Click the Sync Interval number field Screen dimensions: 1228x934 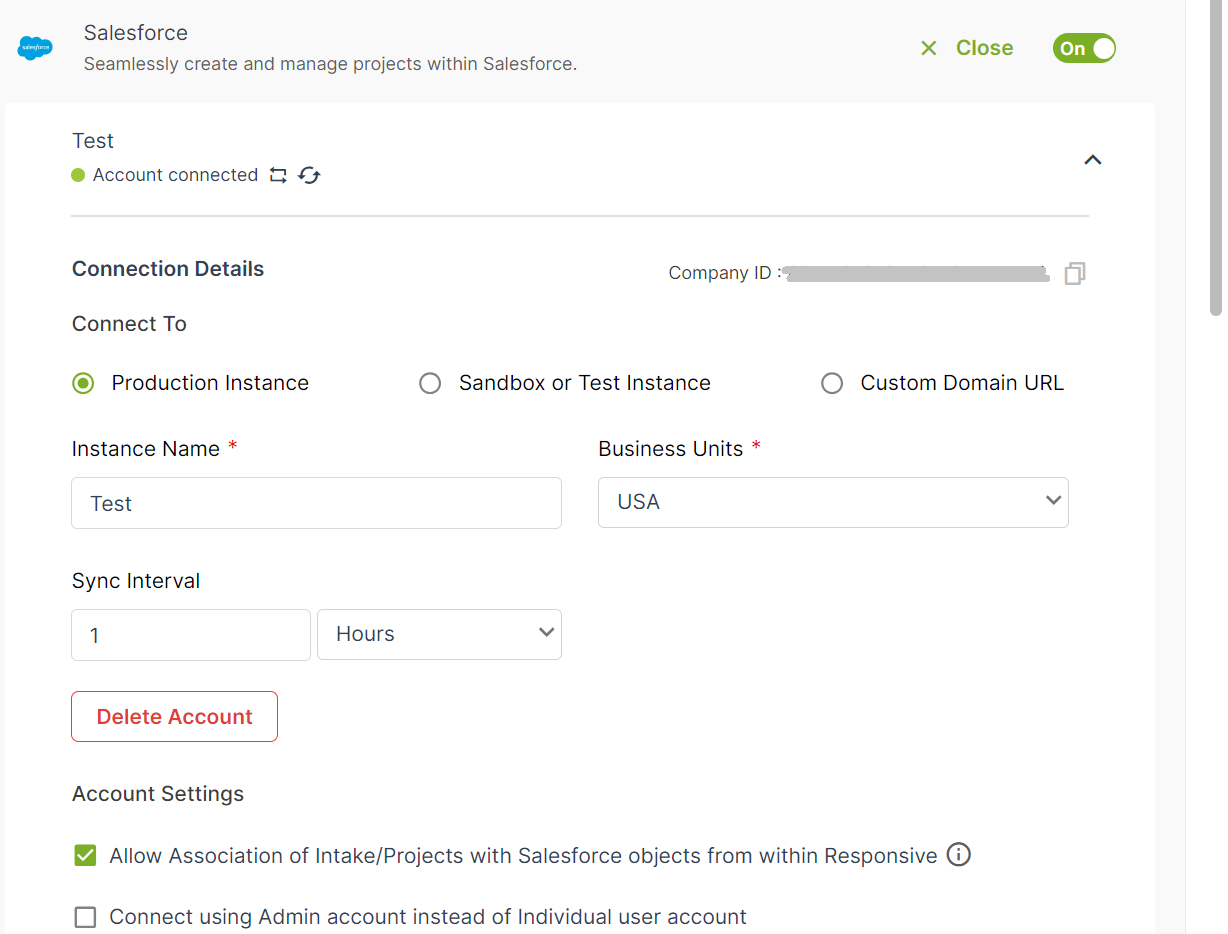pyautogui.click(x=191, y=635)
